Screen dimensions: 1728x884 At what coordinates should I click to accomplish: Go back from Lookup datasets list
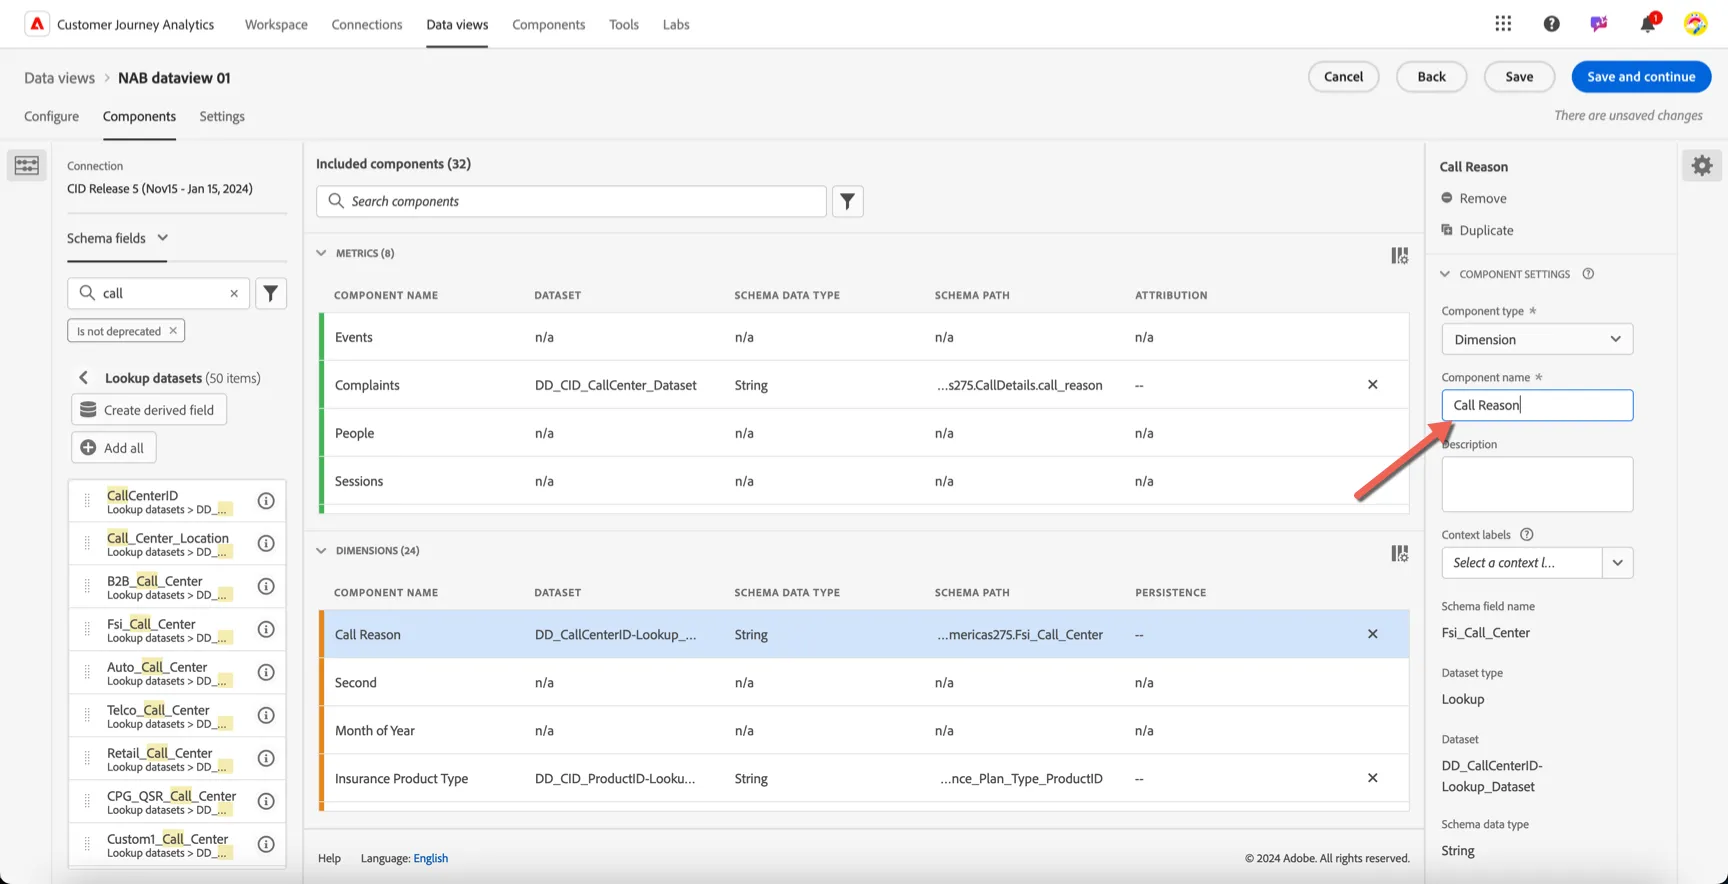coord(84,378)
